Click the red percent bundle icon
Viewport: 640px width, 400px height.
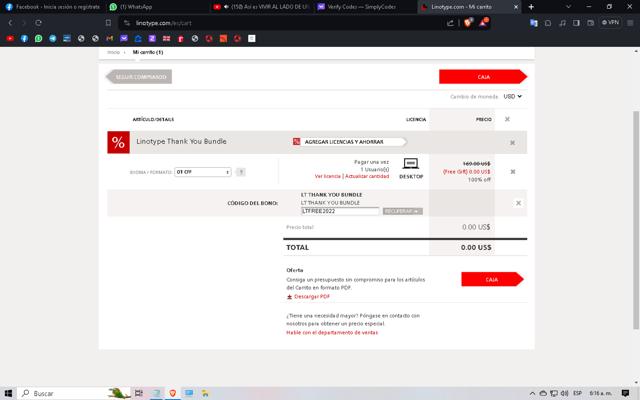pos(118,142)
